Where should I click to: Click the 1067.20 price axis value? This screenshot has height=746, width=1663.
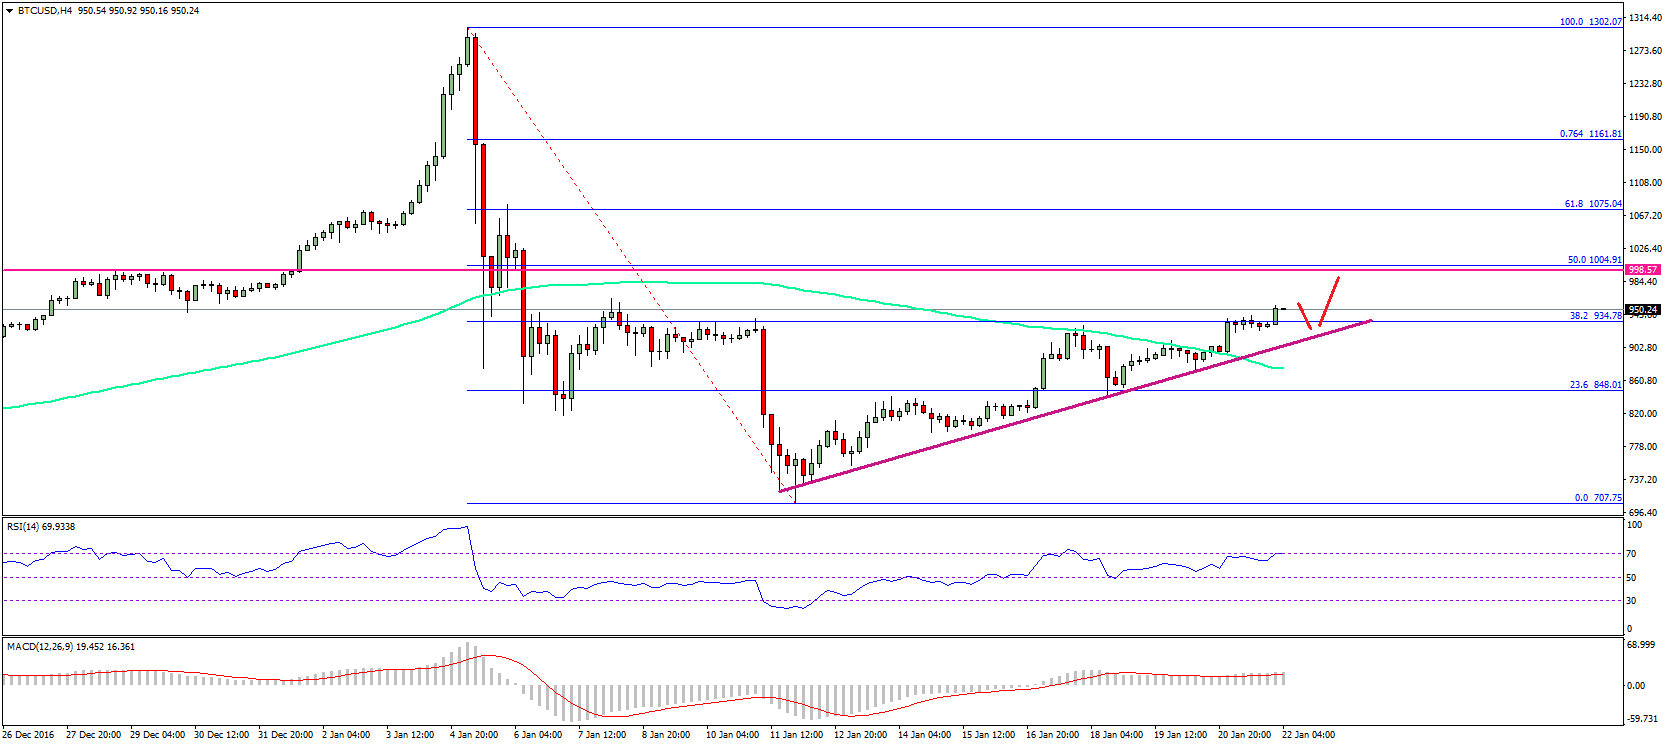1645,216
